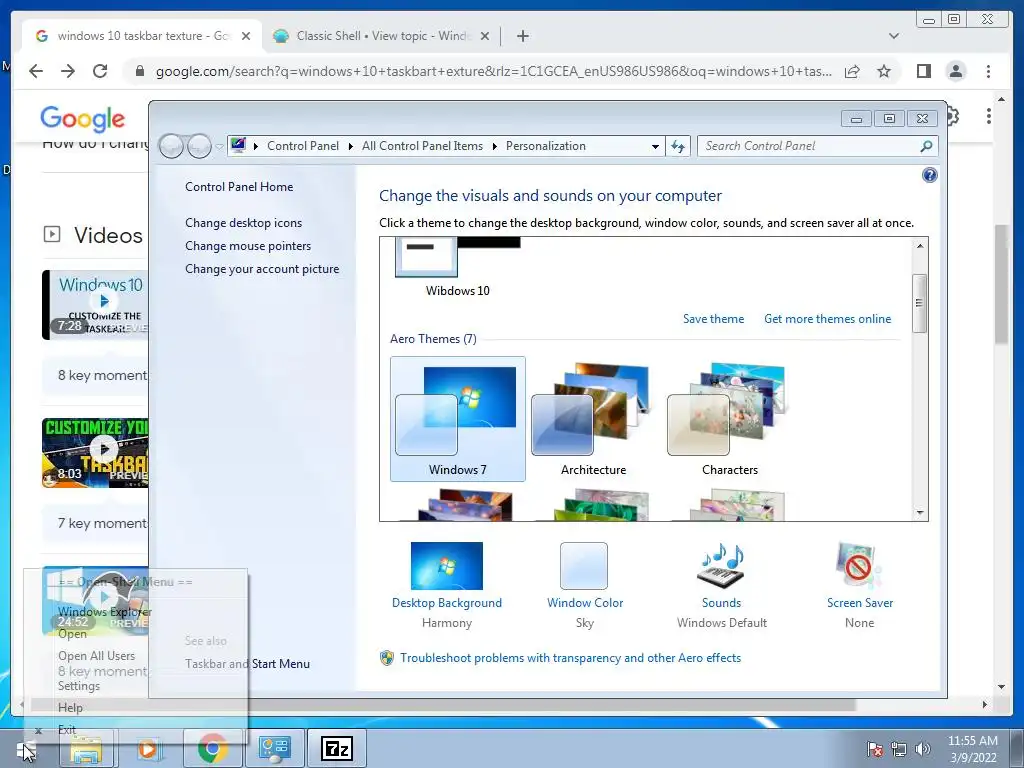Viewport: 1024px width, 768px height.
Task: Click the volume speaker tray icon
Action: [x=922, y=749]
